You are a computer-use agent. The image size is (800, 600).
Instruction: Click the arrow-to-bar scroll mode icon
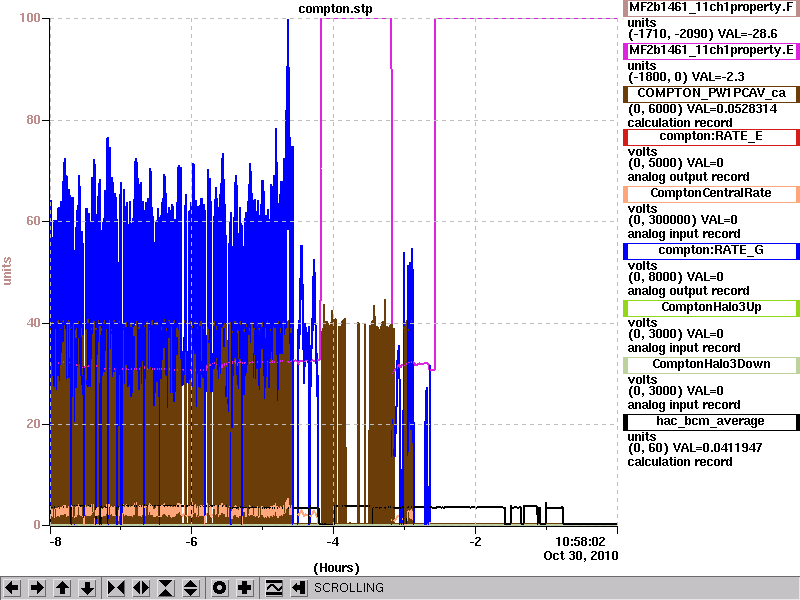coord(299,588)
